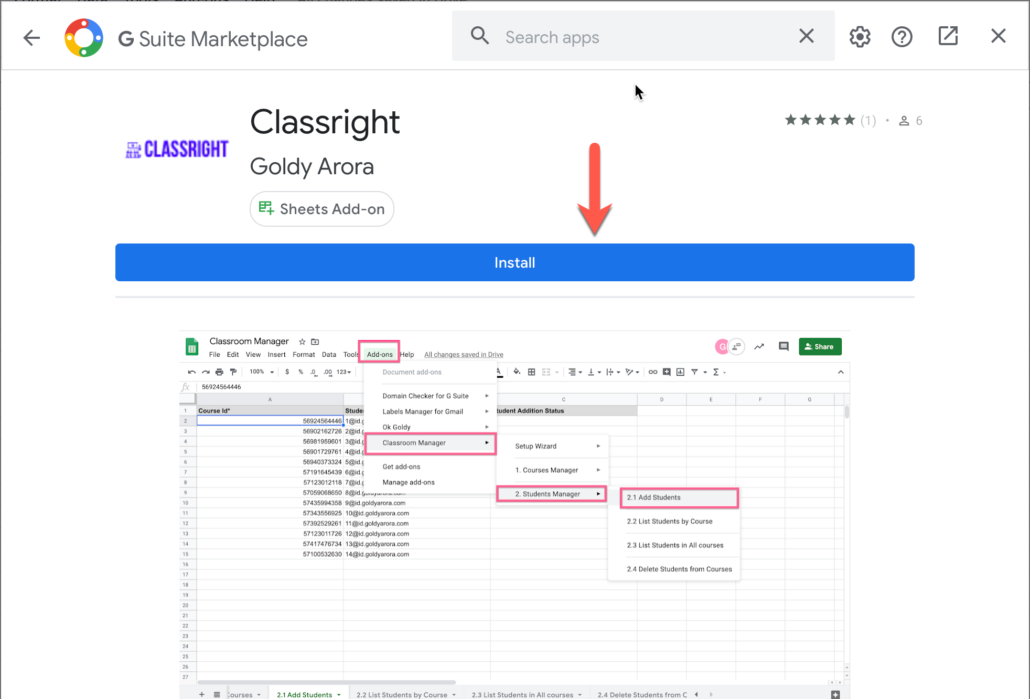The image size is (1030, 699).
Task: Click the users count icon
Action: (904, 121)
